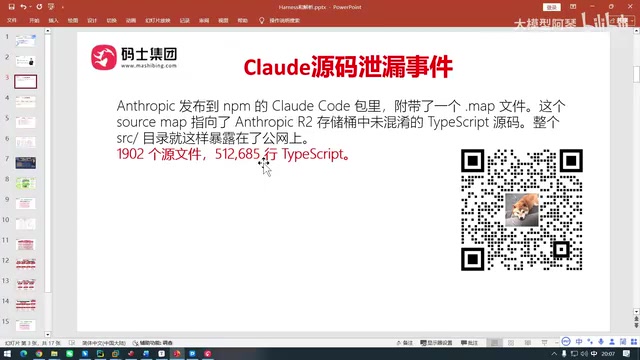Viewport: 640px width, 360px height.
Task: Open the 幻灯片放映 (Slide Show) tab
Action: [x=158, y=20]
